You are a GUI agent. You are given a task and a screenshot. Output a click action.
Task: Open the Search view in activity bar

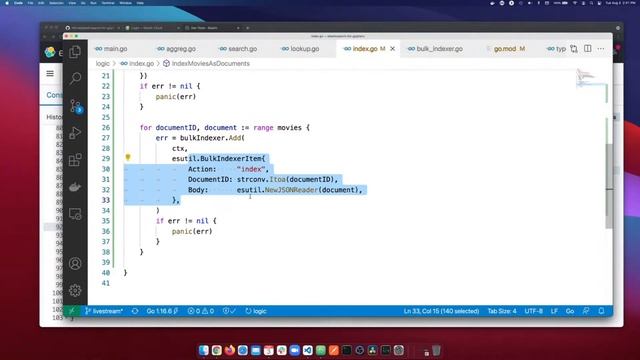[75, 78]
